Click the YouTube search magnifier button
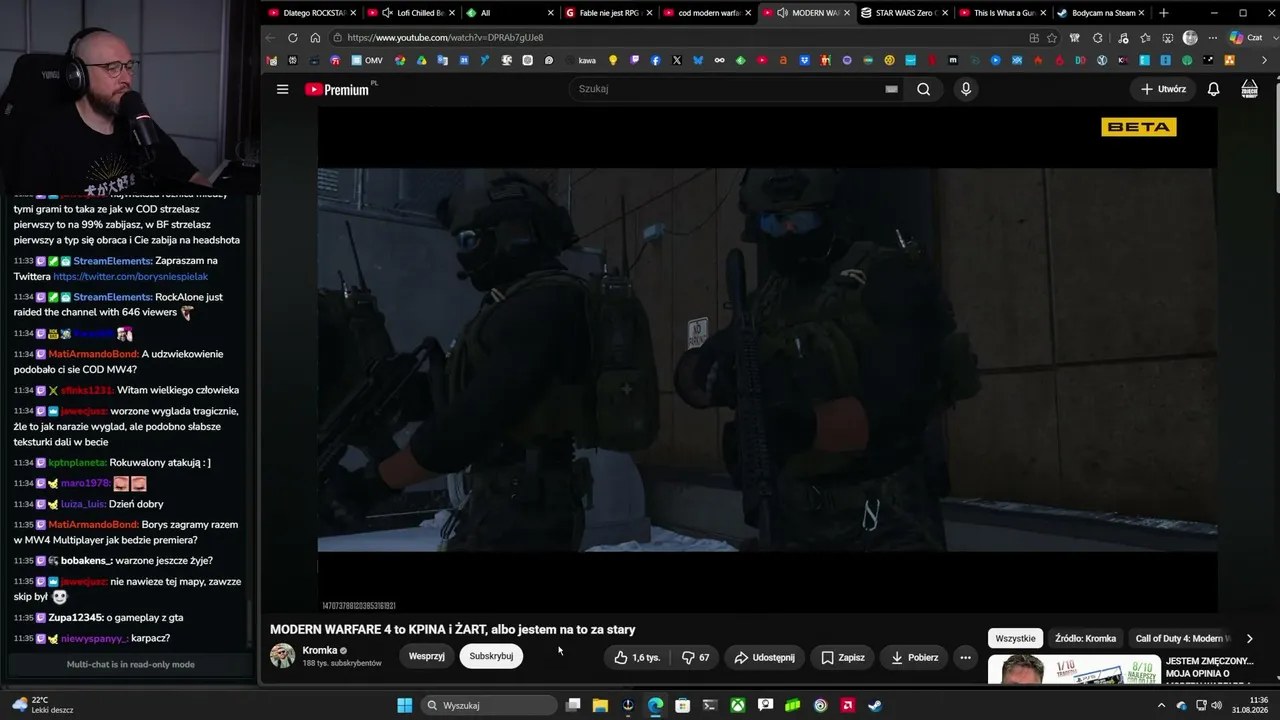Image resolution: width=1280 pixels, height=720 pixels. (923, 89)
